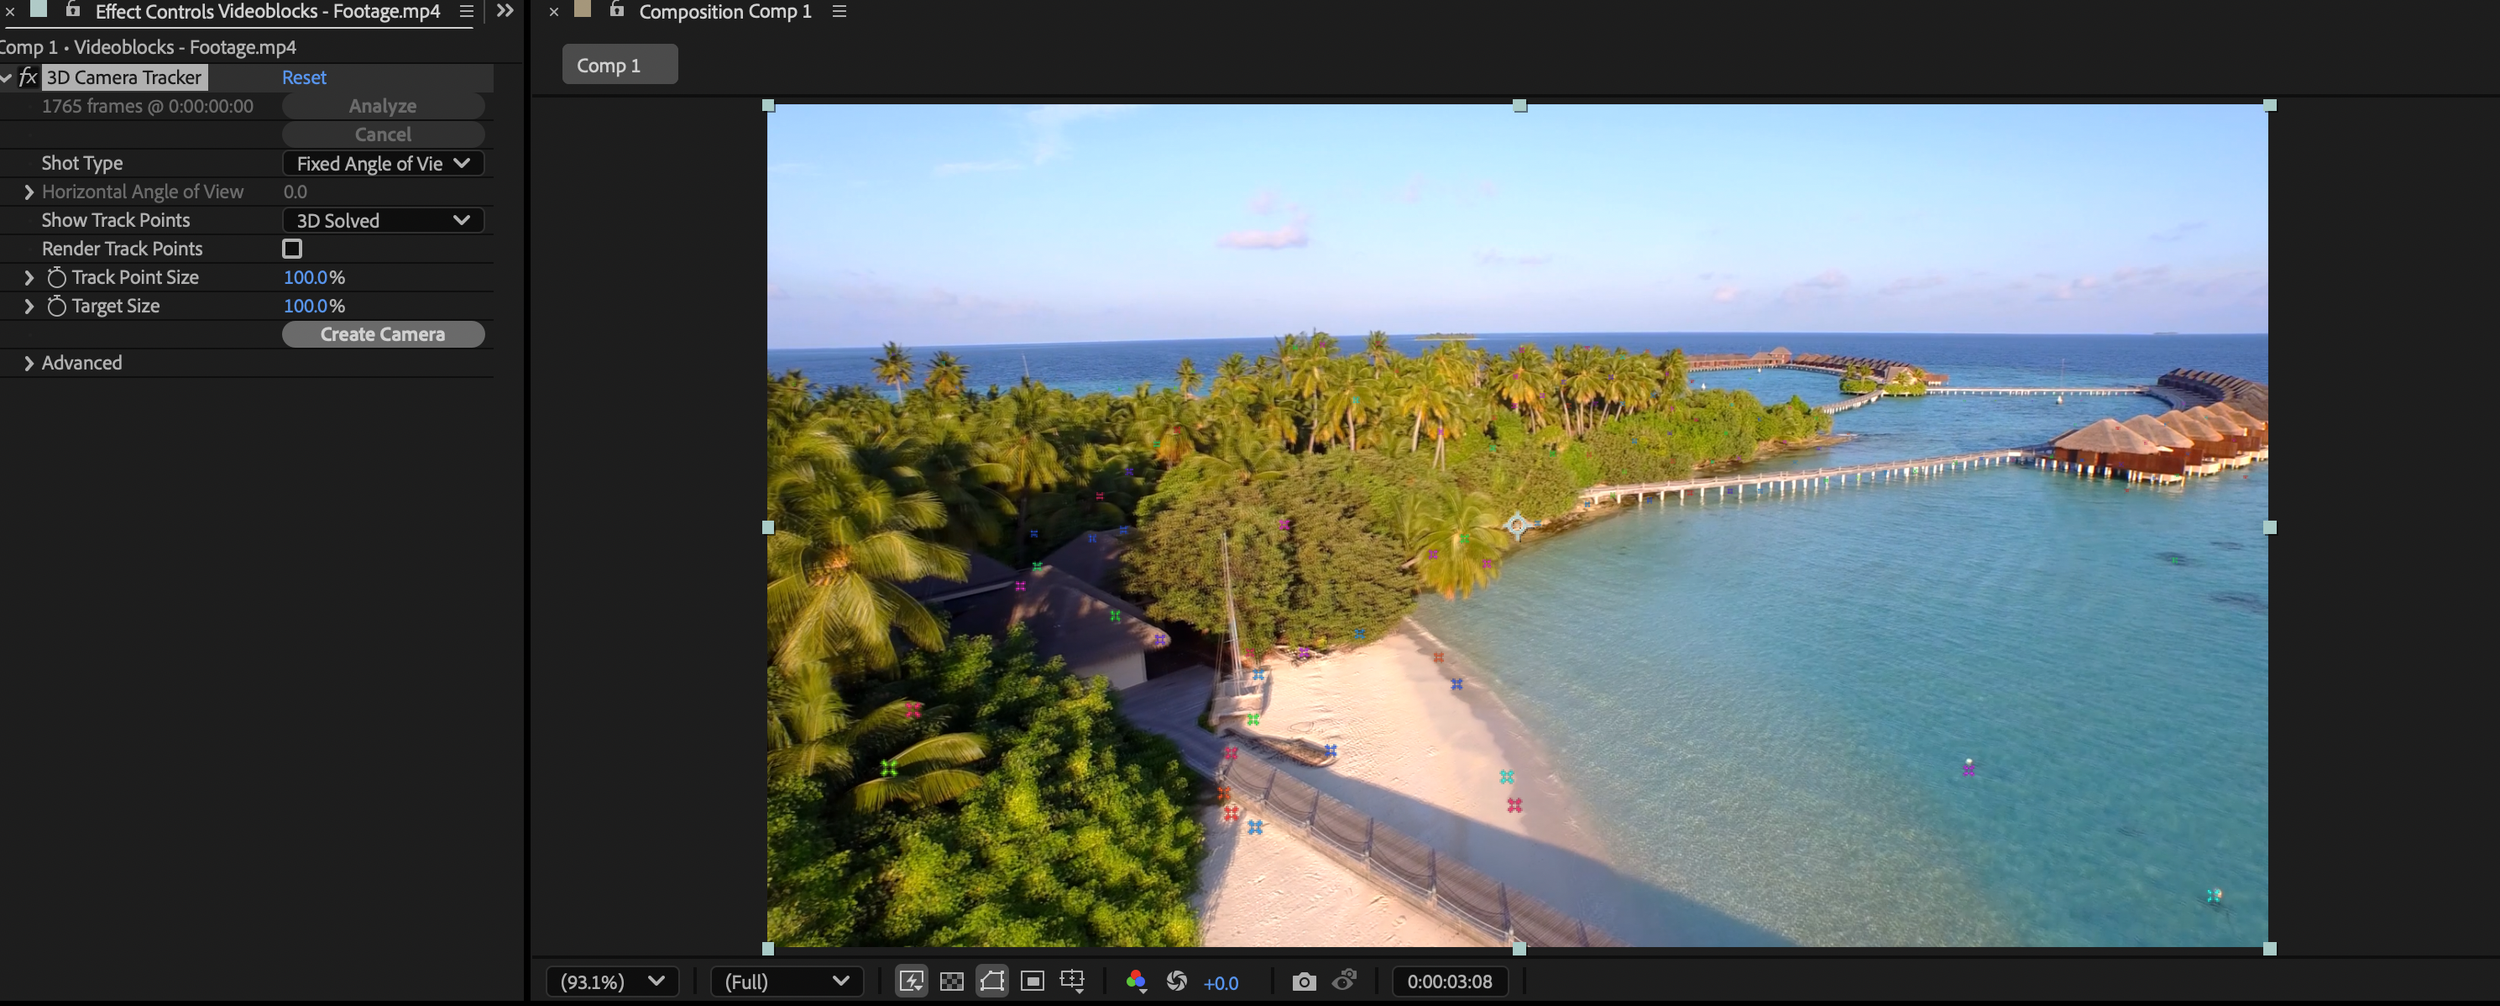Open the resolution (Full) dropdown
The image size is (2500, 1006).
(x=787, y=982)
